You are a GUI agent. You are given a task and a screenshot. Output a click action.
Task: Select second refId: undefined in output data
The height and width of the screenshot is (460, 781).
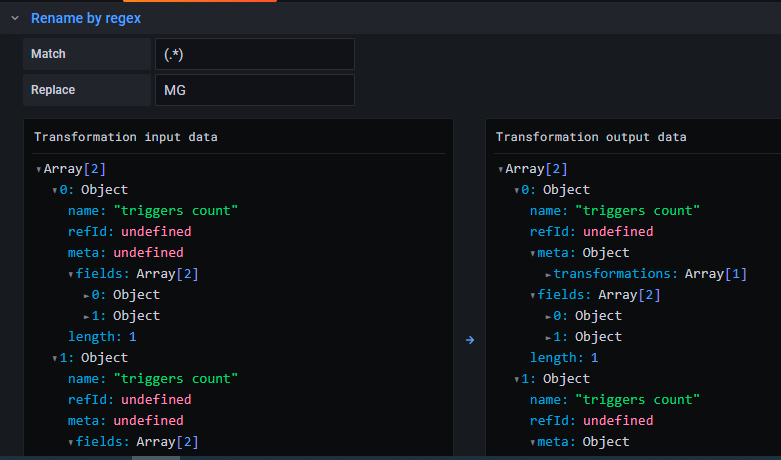591,420
